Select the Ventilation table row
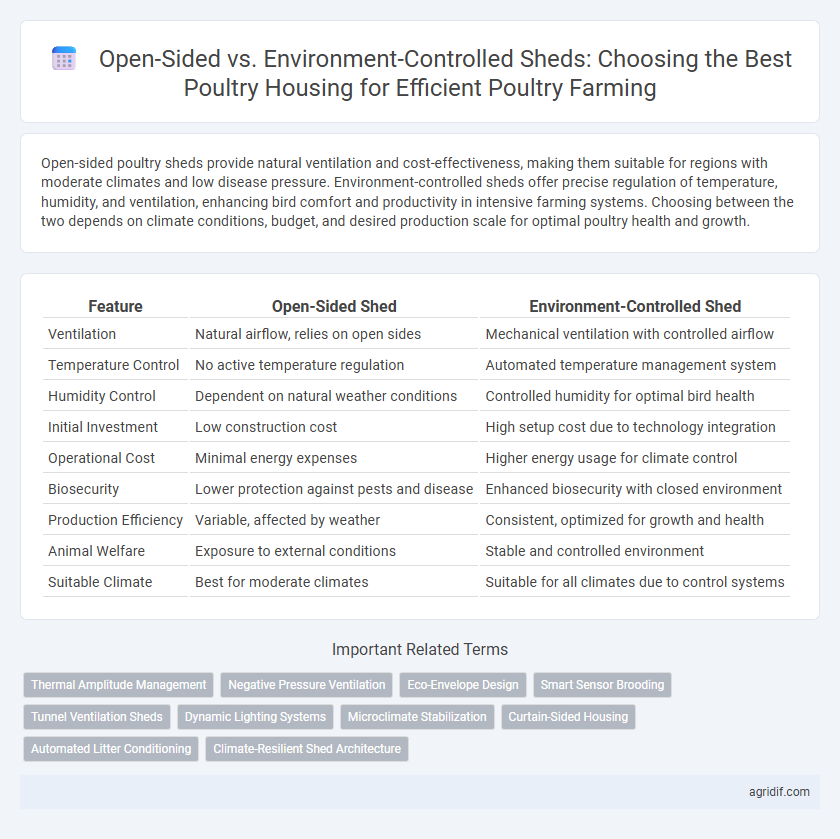The height and width of the screenshot is (839, 840). pyautogui.click(x=416, y=334)
